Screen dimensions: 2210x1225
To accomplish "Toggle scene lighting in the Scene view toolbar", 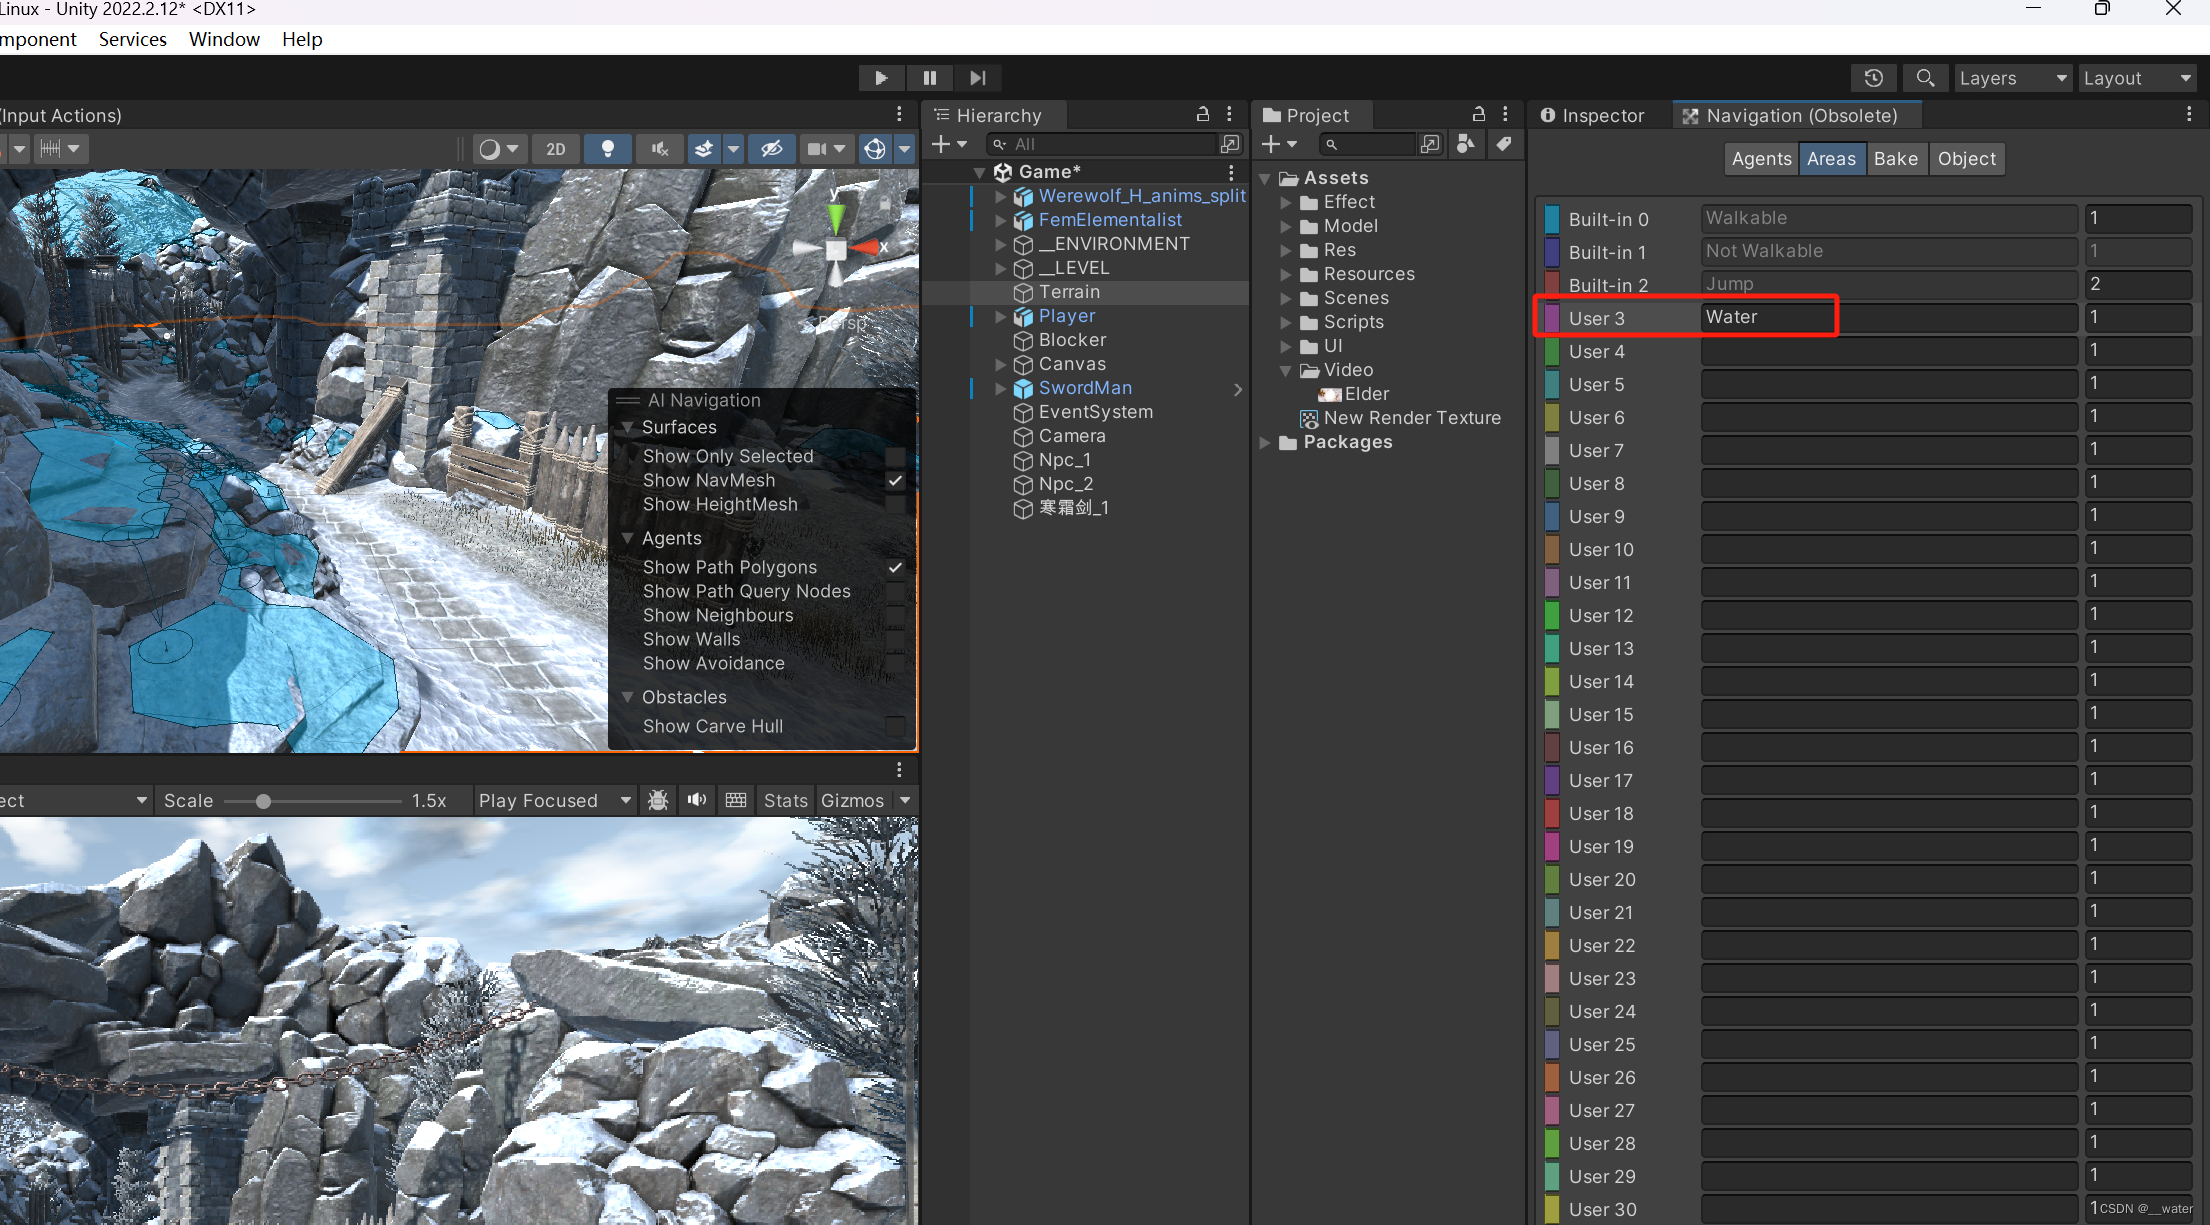I will pos(608,148).
